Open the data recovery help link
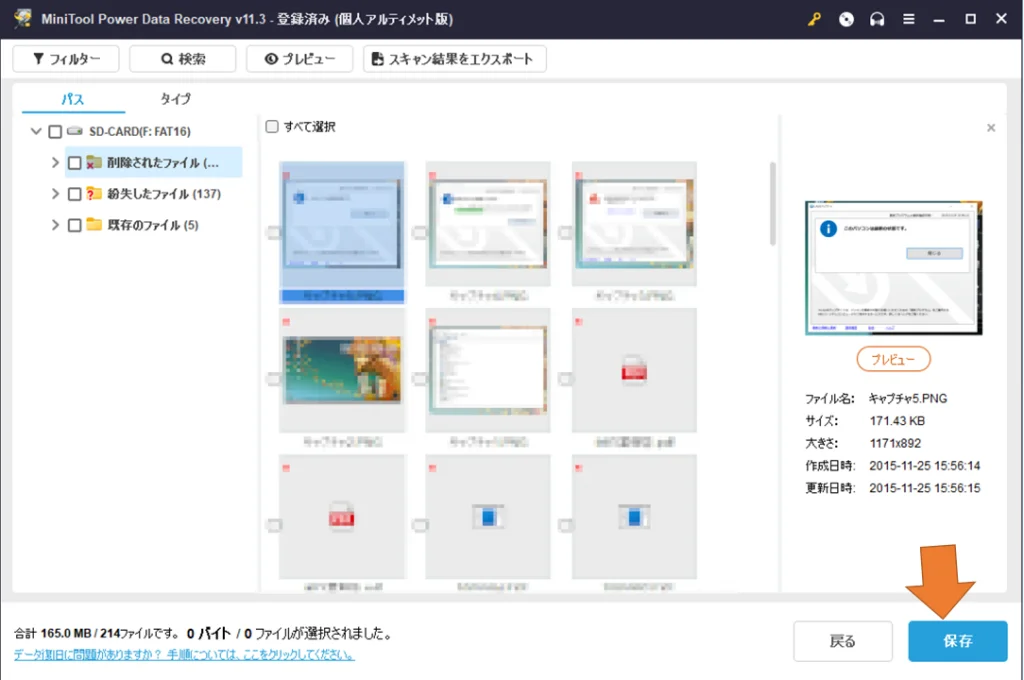The width and height of the screenshot is (1024, 680). [184, 655]
